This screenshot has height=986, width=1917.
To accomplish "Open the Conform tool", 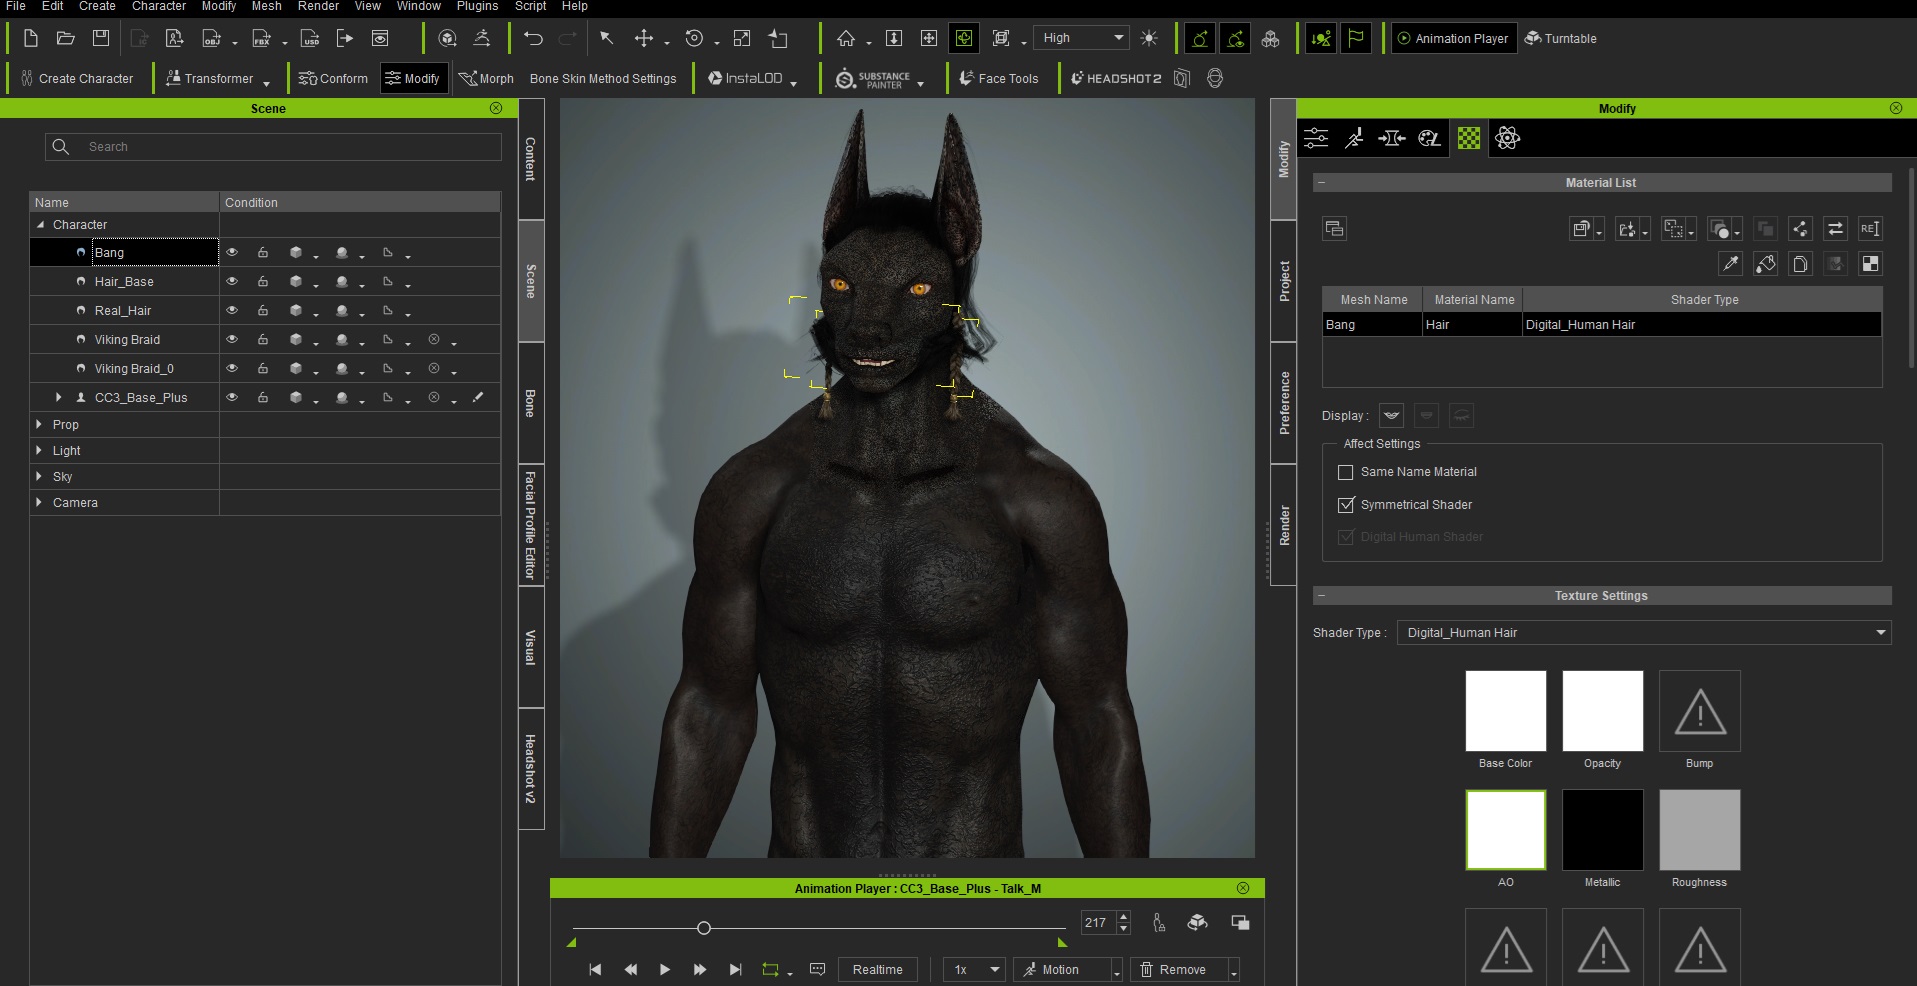I will click(x=333, y=78).
